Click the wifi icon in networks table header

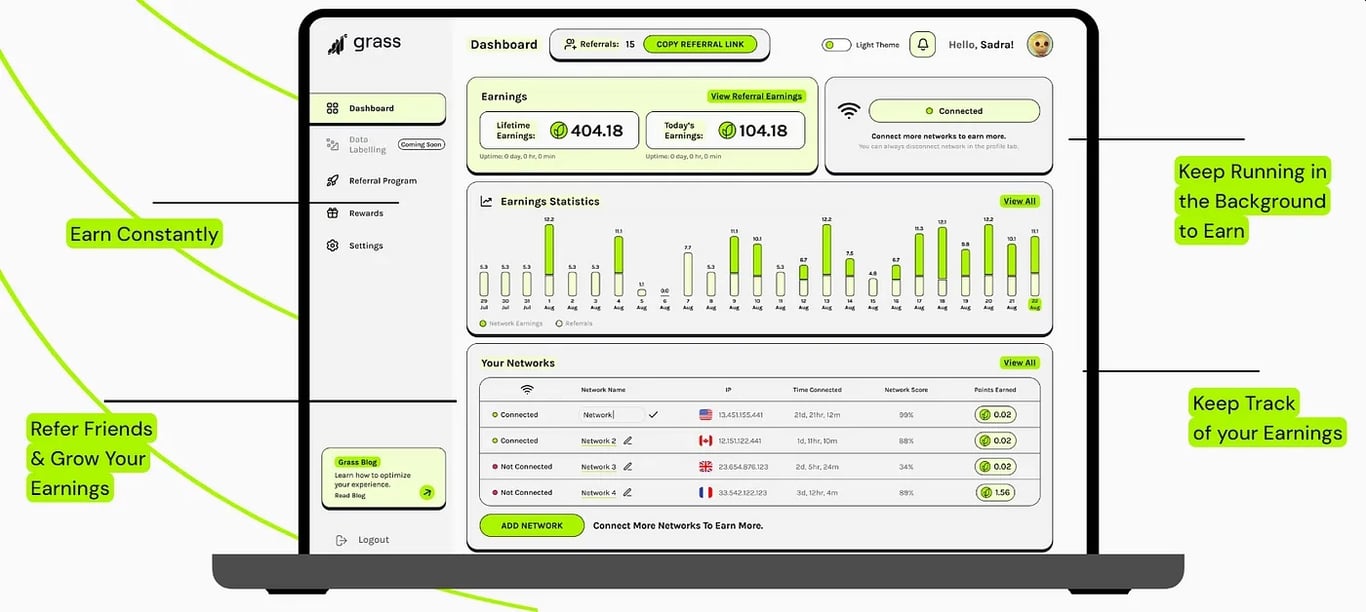click(527, 389)
